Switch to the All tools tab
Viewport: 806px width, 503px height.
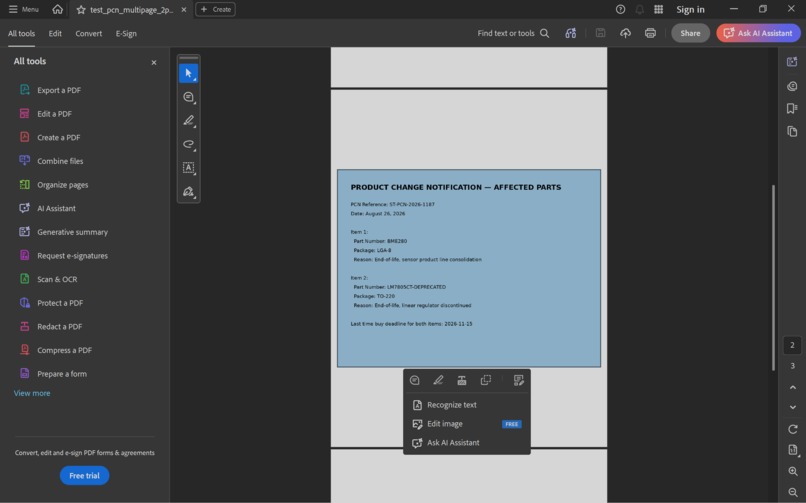point(22,33)
